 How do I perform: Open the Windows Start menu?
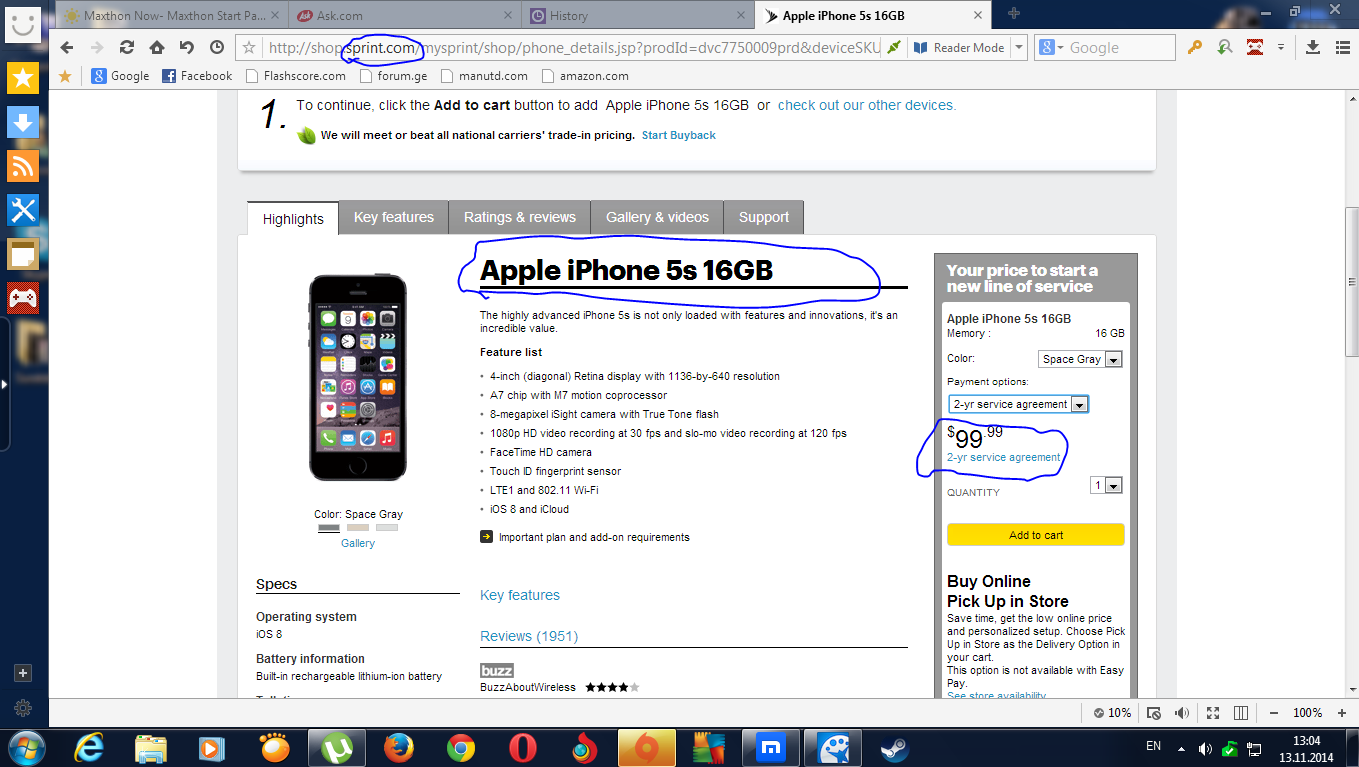[25, 747]
